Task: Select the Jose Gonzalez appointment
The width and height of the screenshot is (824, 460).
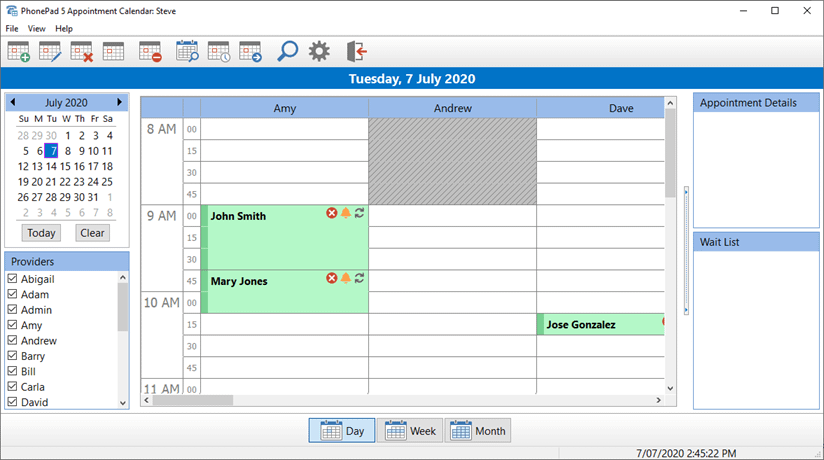Action: tap(601, 324)
